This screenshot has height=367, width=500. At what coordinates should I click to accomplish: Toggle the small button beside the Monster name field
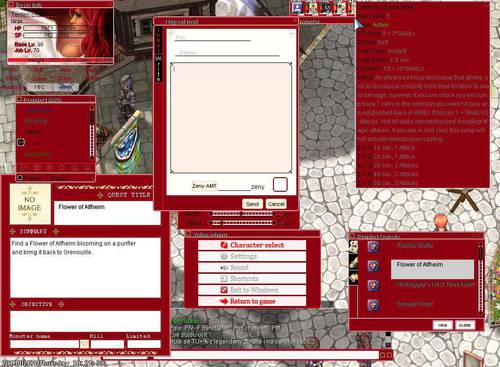85,344
